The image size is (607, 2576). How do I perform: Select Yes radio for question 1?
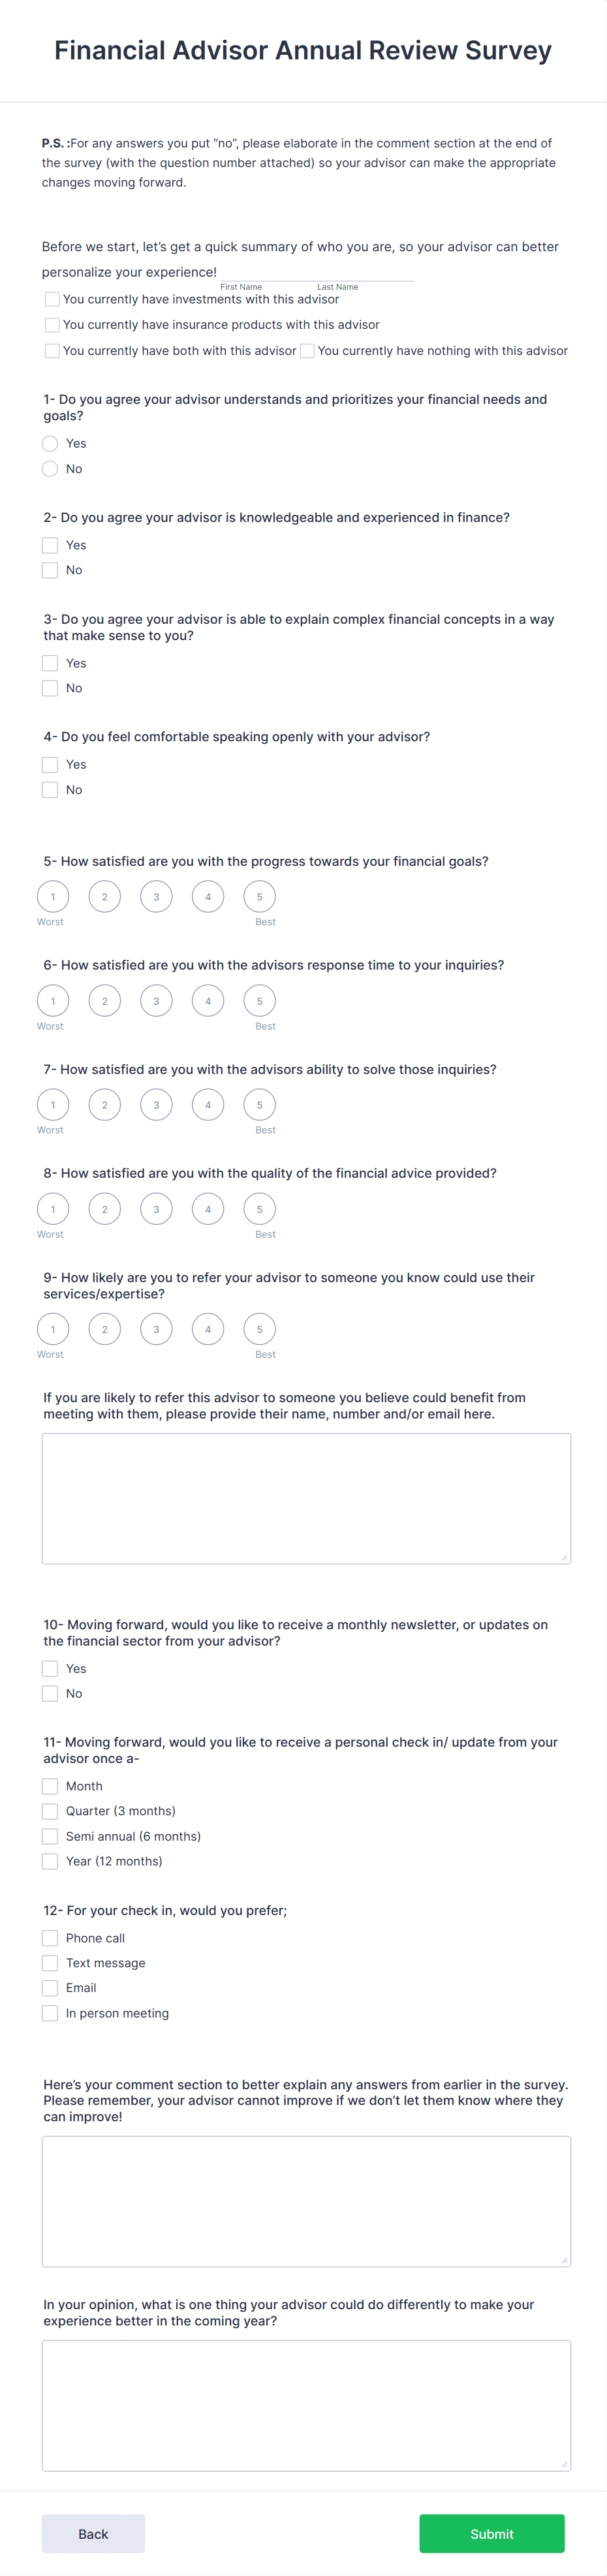(x=49, y=443)
